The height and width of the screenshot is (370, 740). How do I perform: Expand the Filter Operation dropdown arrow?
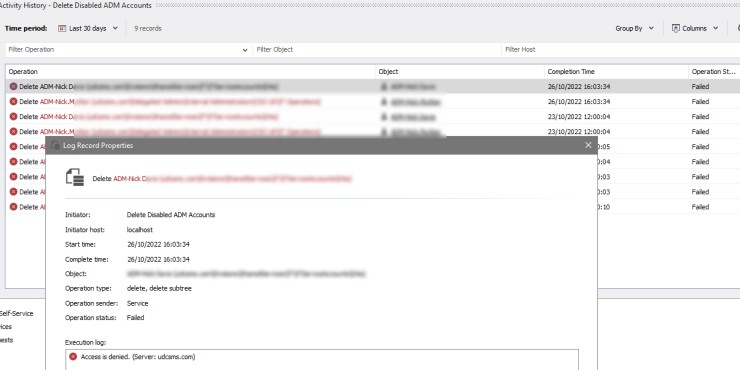245,50
